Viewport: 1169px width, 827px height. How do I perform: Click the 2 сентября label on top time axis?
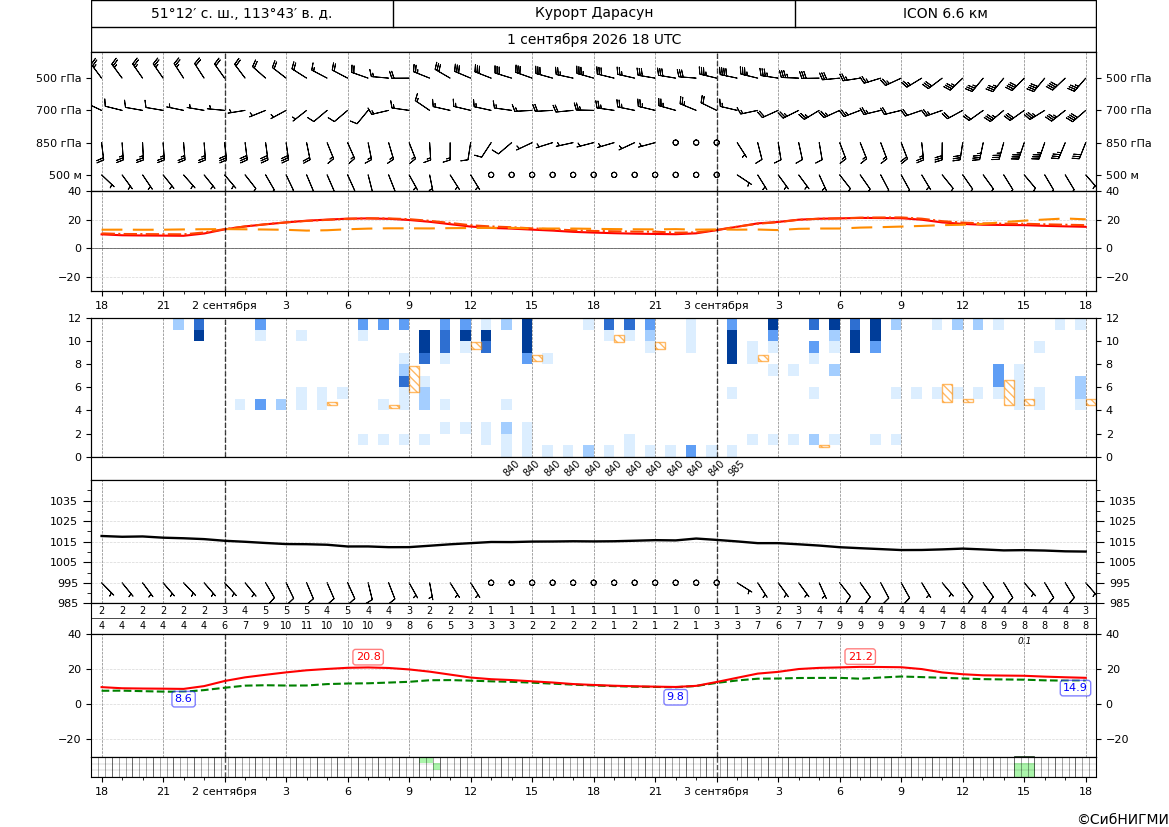coord(224,305)
